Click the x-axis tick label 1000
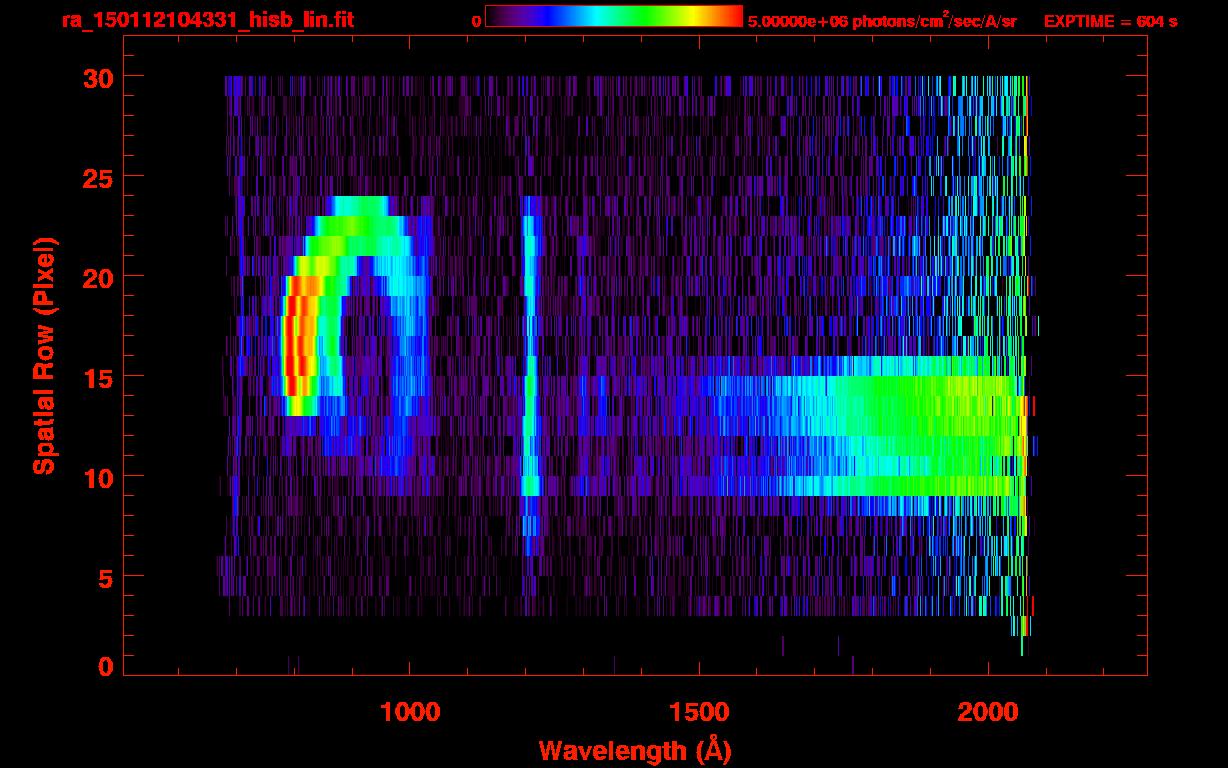This screenshot has height=768, width=1228. [410, 712]
